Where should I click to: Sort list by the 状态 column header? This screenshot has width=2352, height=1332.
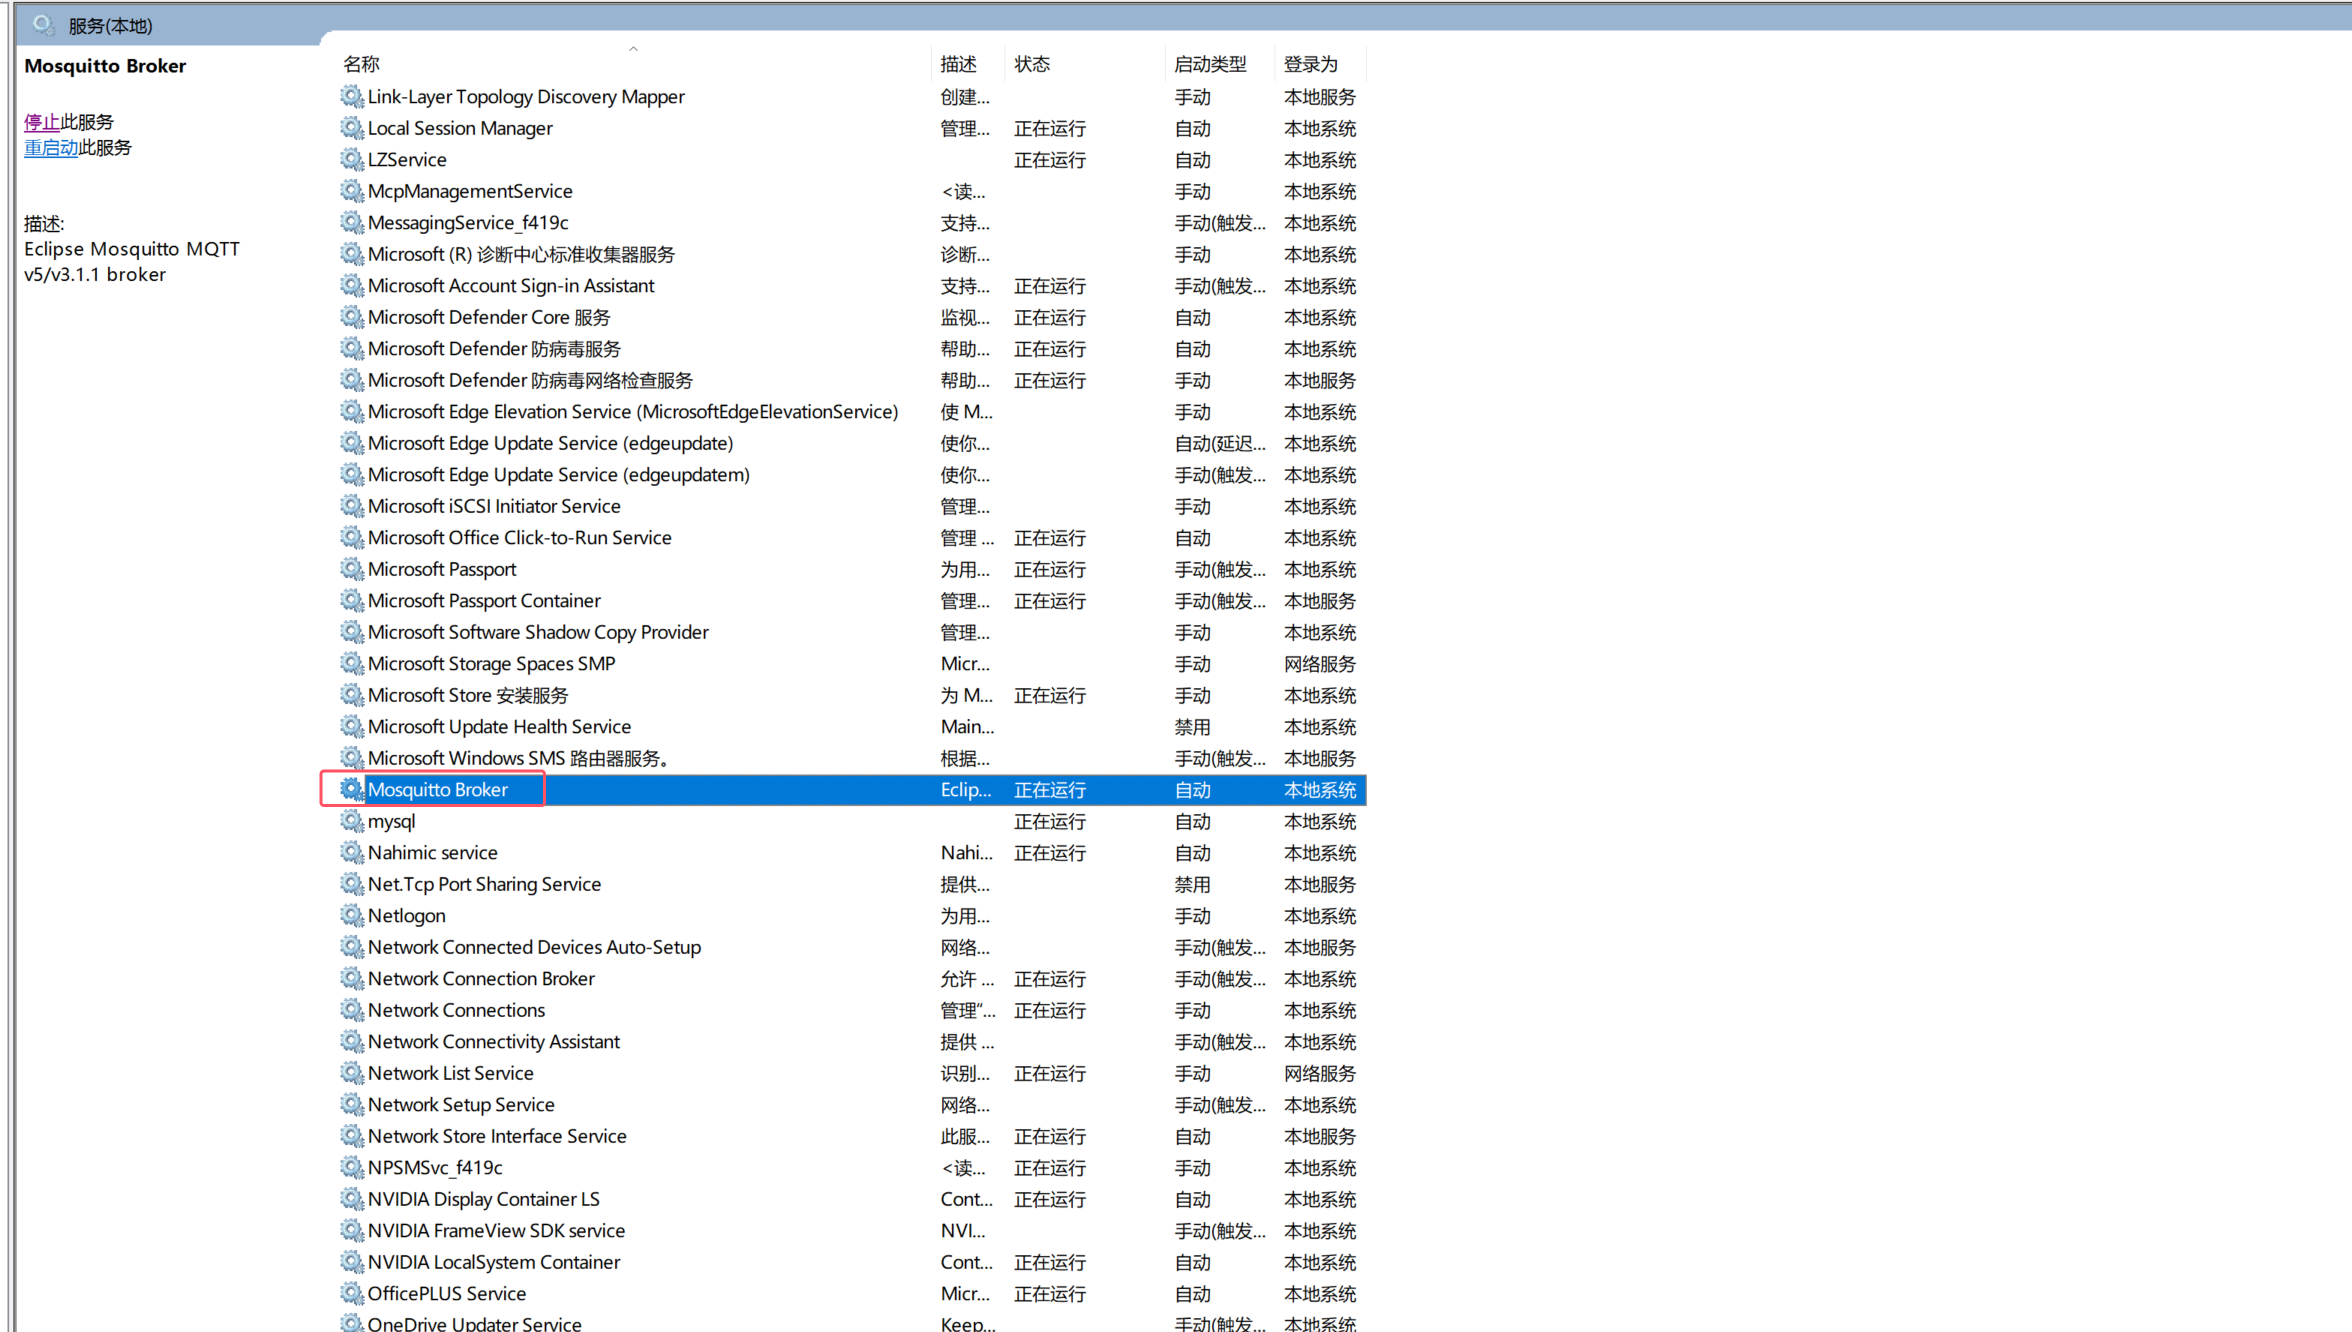click(x=1032, y=64)
